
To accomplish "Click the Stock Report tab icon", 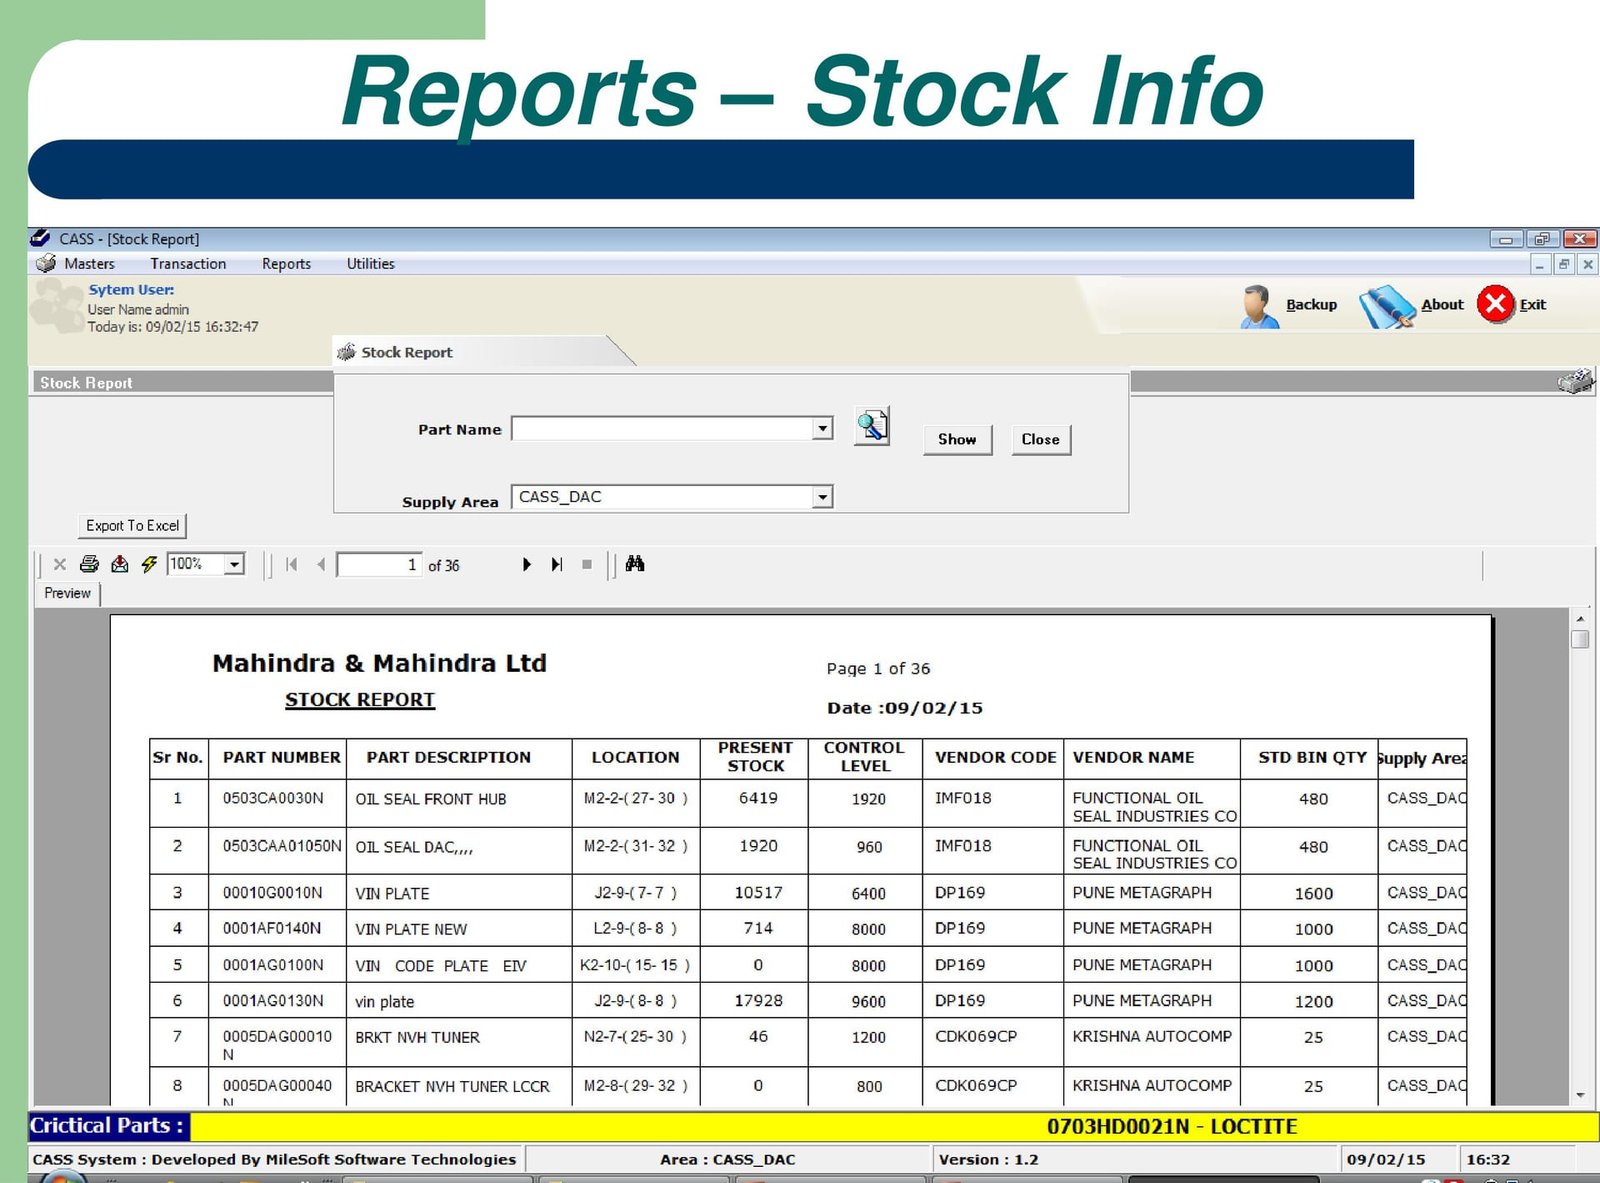I will point(347,352).
